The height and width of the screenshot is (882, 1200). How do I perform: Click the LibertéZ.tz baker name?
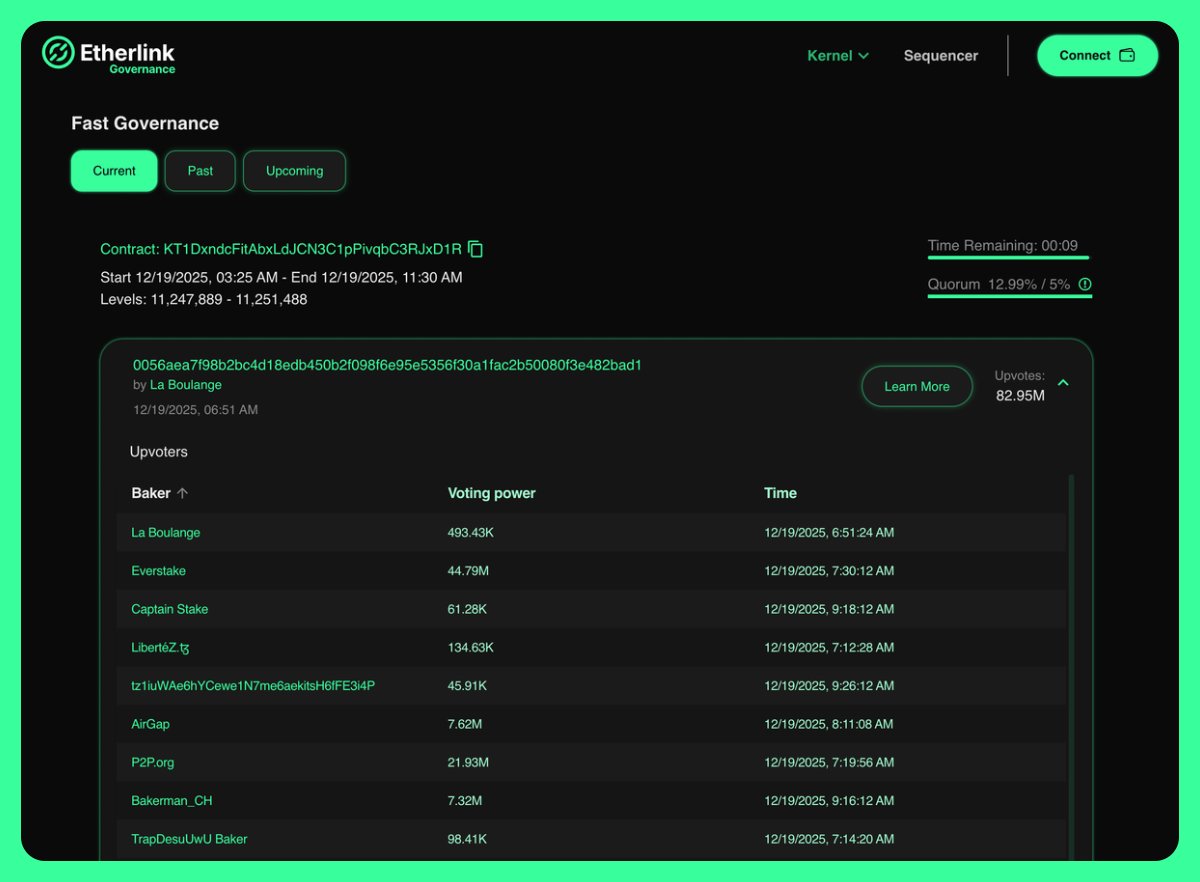tap(160, 648)
